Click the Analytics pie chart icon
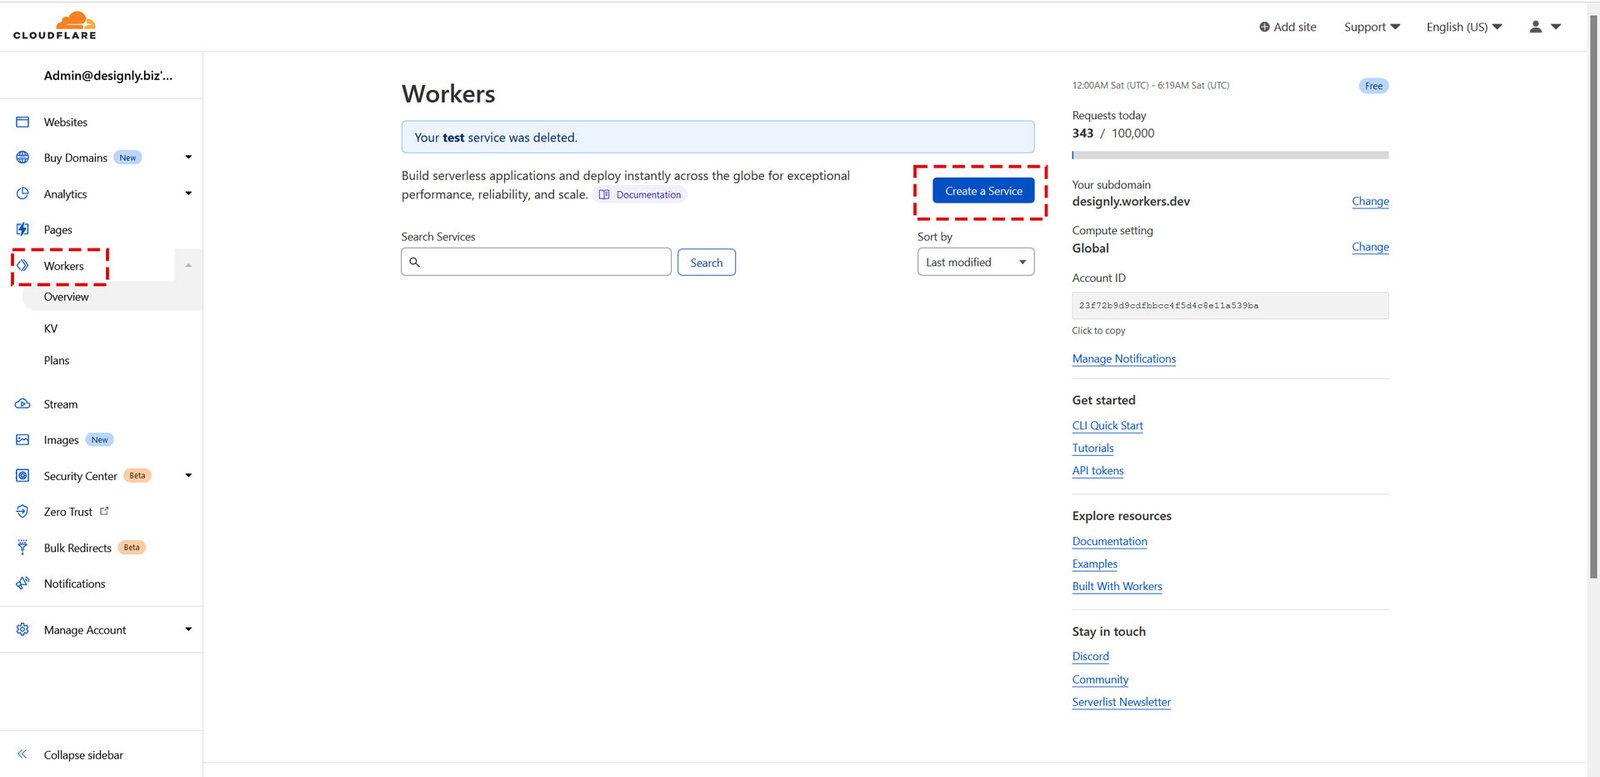Viewport: 1600px width, 777px height. [x=23, y=194]
